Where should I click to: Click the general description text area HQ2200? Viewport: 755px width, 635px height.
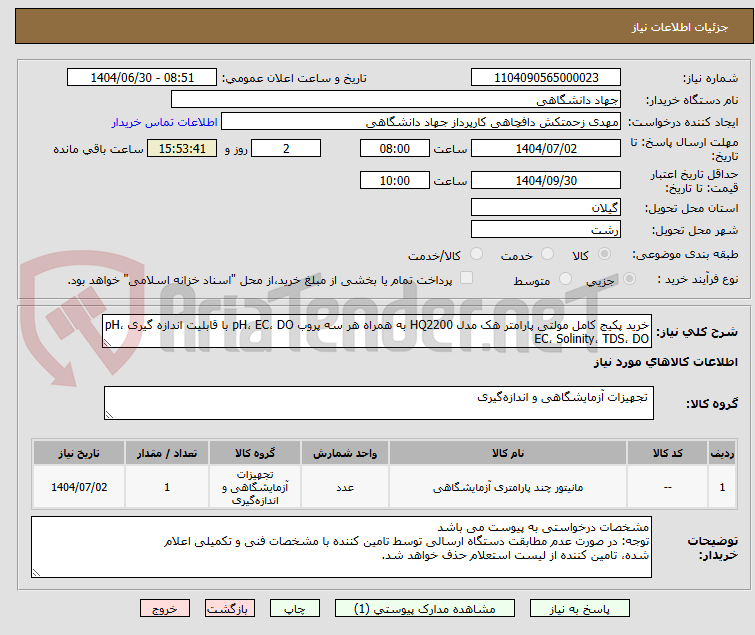(377, 331)
